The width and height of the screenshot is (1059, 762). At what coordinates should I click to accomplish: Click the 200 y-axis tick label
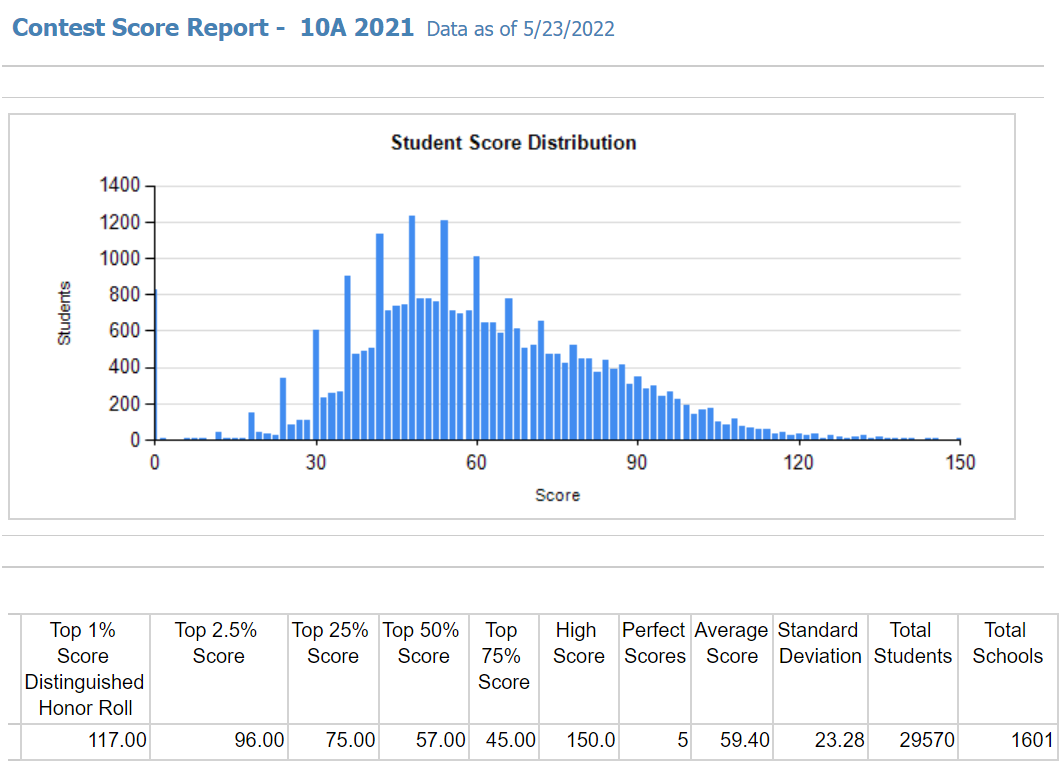[124, 403]
